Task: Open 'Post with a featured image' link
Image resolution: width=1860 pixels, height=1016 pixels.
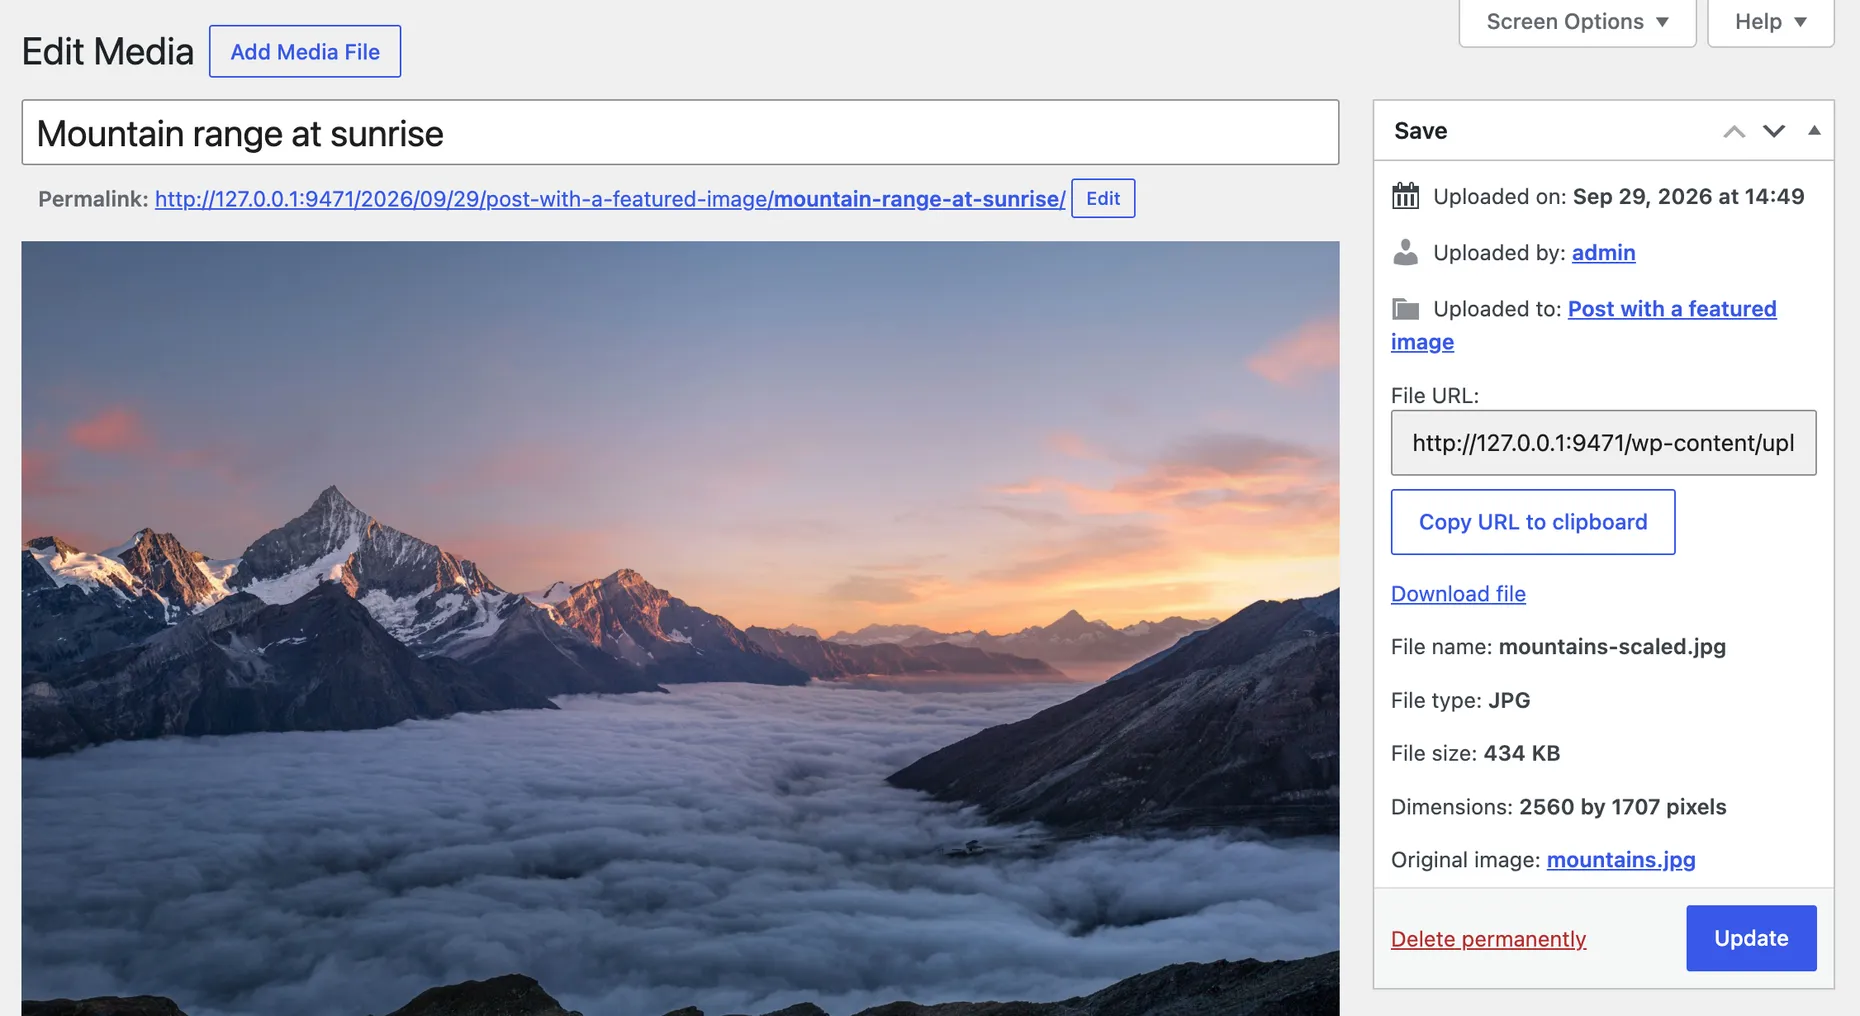Action: pyautogui.click(x=1672, y=309)
